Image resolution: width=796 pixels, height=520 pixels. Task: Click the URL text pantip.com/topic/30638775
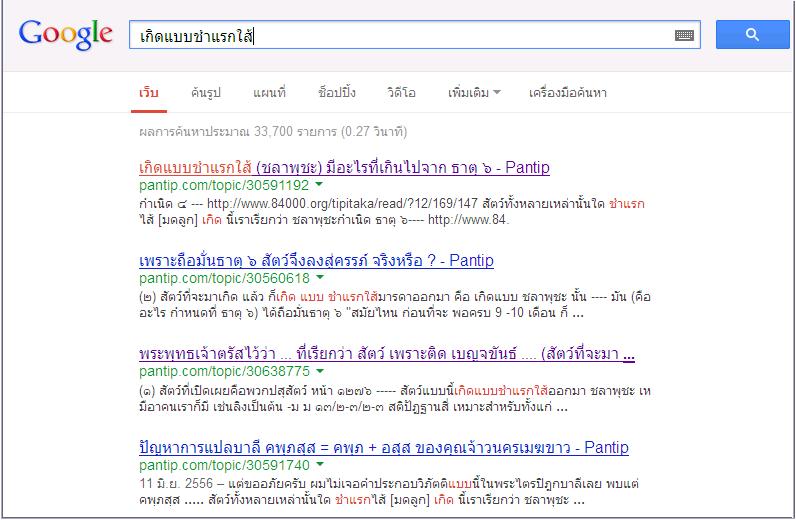coord(224,371)
